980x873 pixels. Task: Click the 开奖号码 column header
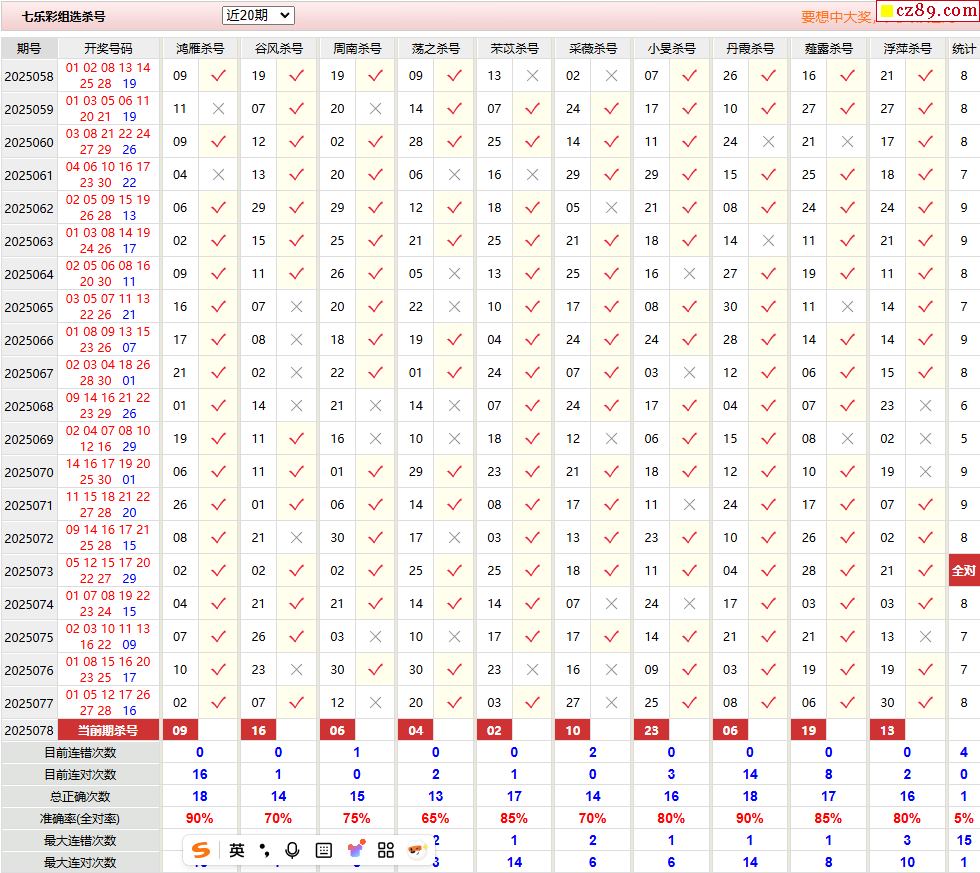108,49
